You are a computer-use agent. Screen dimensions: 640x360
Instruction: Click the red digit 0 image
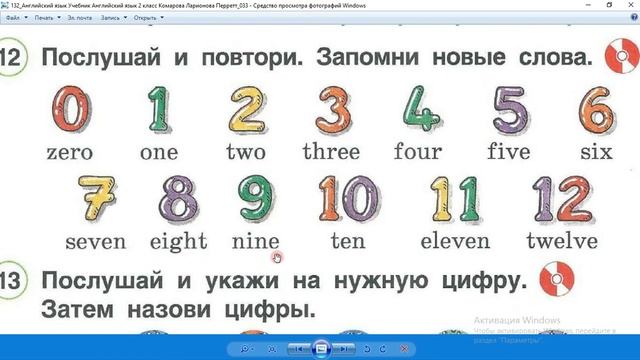tap(71, 109)
